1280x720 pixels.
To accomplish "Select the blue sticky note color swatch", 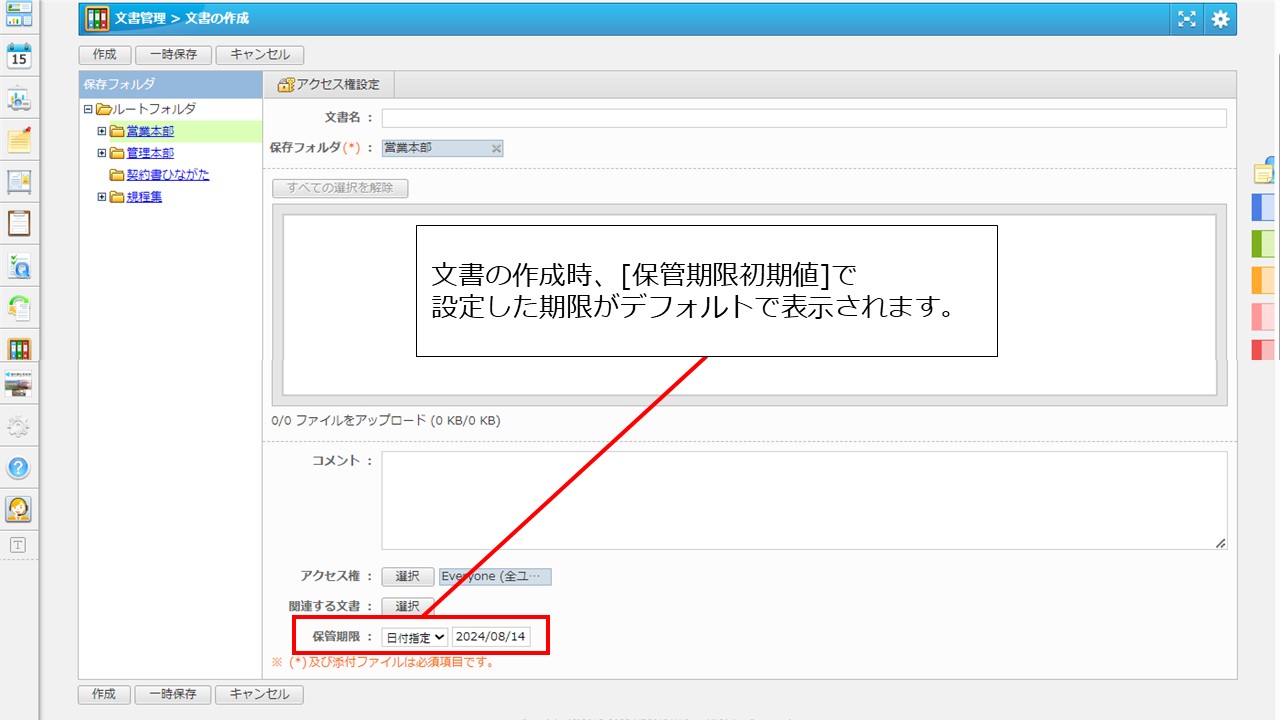I will pos(1262,207).
